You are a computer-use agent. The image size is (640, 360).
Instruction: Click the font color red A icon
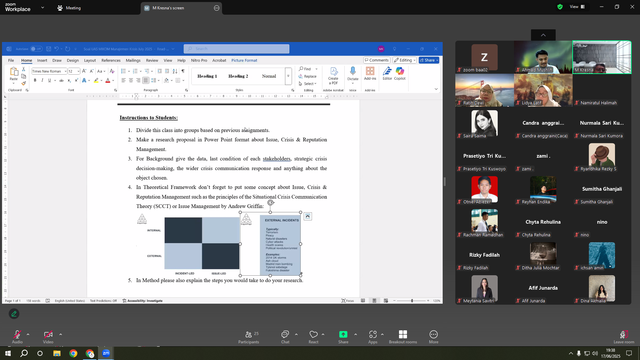click(x=108, y=81)
